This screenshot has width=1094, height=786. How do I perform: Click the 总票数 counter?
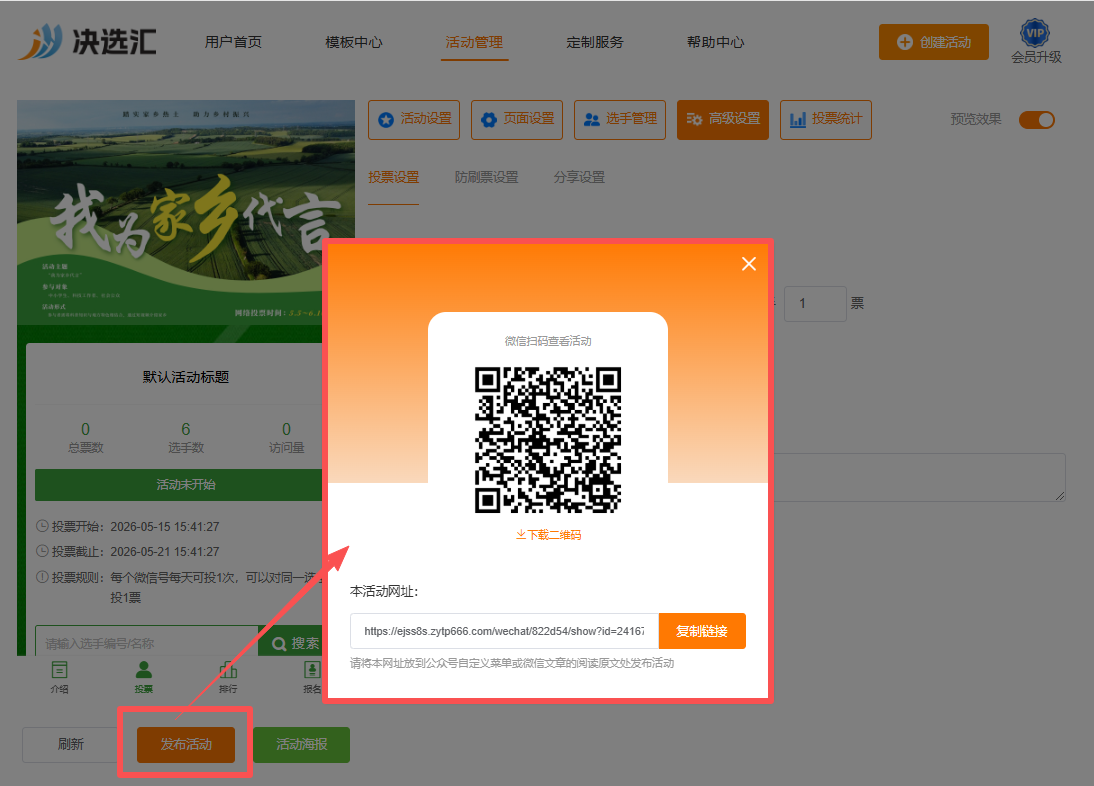point(85,437)
